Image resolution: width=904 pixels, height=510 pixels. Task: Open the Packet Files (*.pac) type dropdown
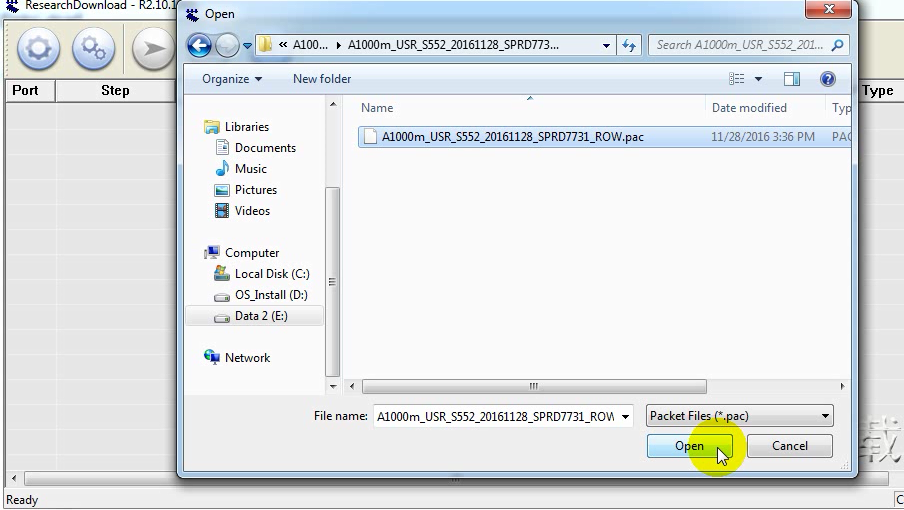click(x=740, y=415)
